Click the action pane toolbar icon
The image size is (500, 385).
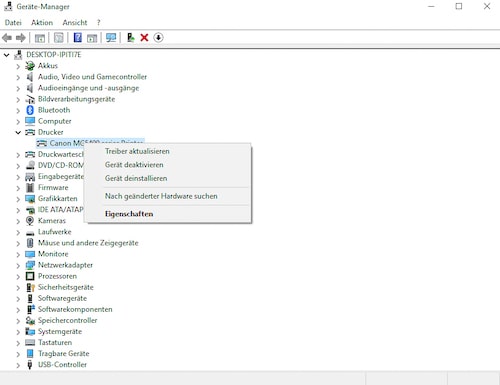92,38
